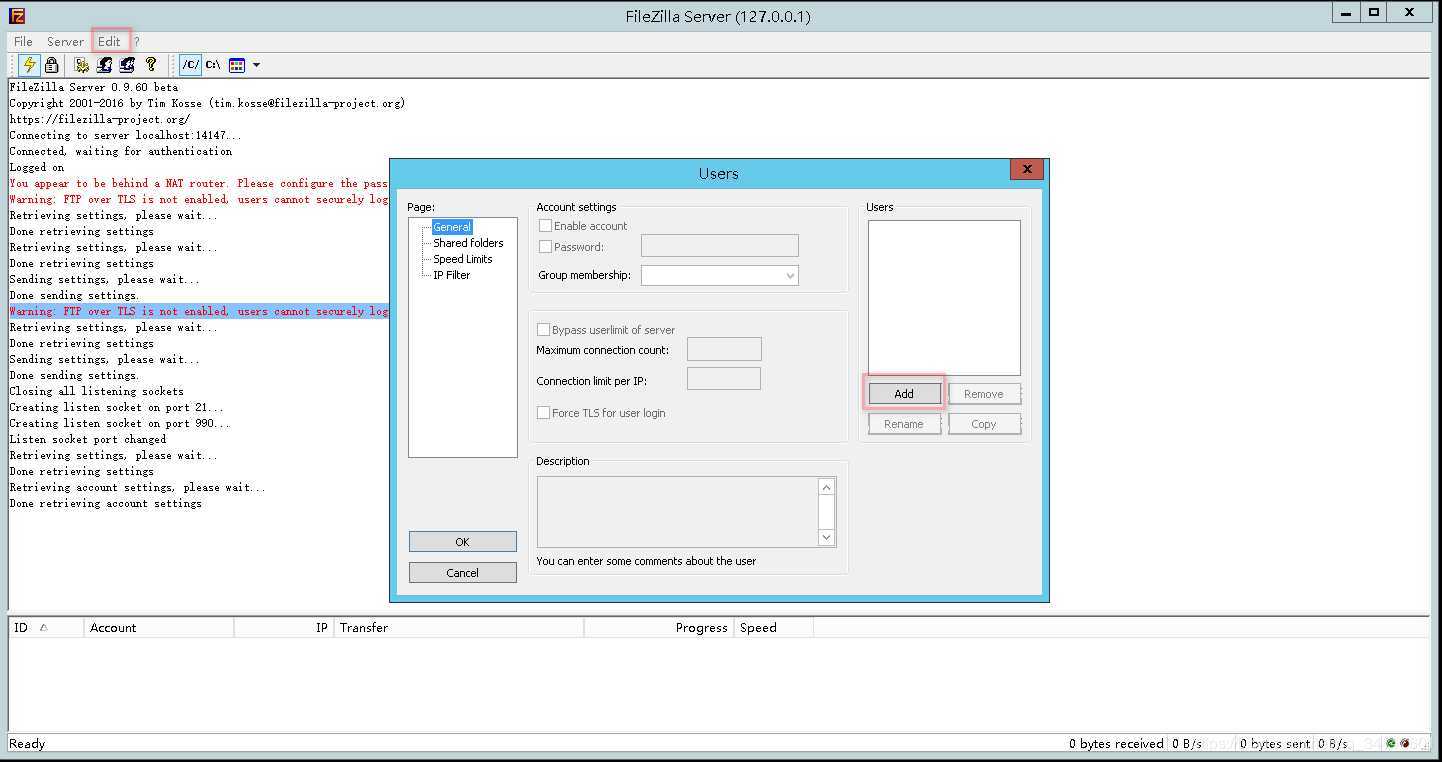
Task: Click inside the Description text area
Action: [x=677, y=512]
